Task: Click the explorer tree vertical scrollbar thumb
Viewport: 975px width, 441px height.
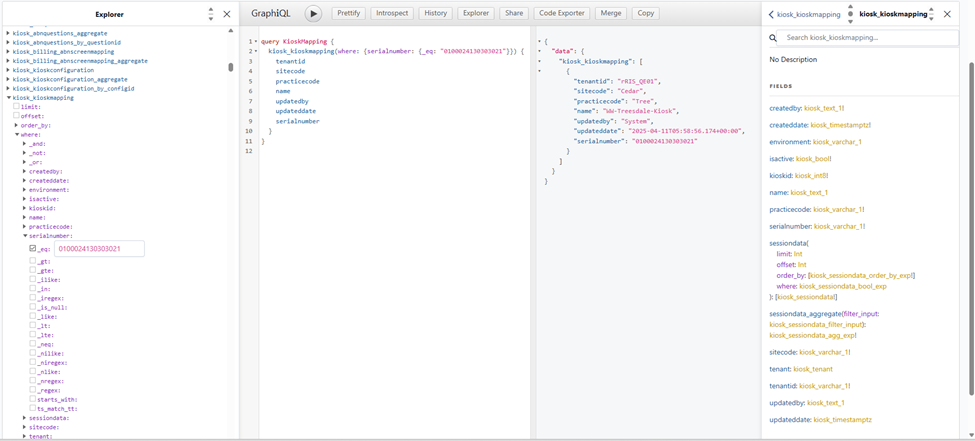Action: 231,67
